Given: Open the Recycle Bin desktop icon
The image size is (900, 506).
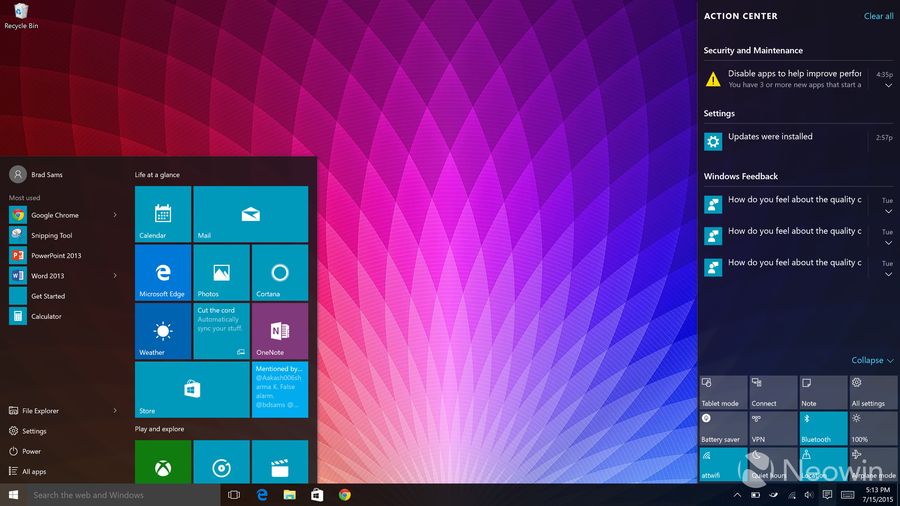Looking at the screenshot, I should tap(21, 16).
